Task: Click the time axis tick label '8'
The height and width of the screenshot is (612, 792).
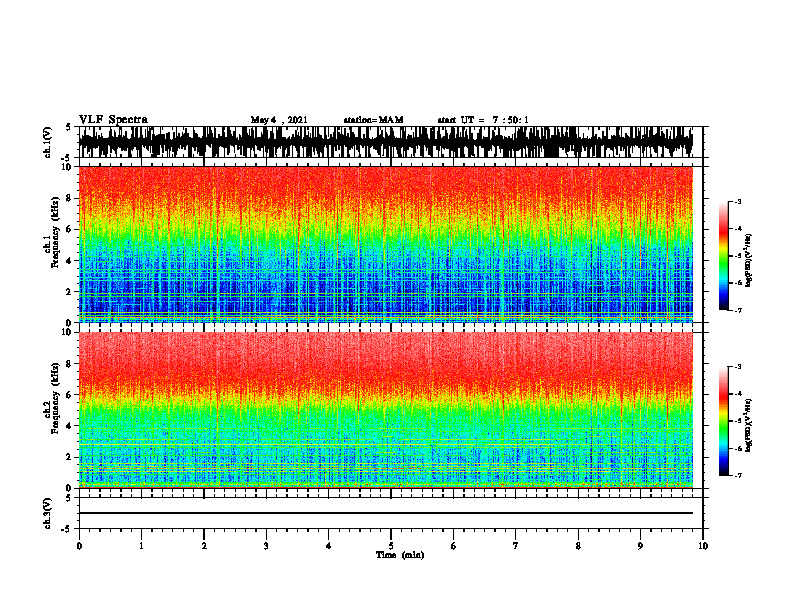Action: click(x=578, y=546)
